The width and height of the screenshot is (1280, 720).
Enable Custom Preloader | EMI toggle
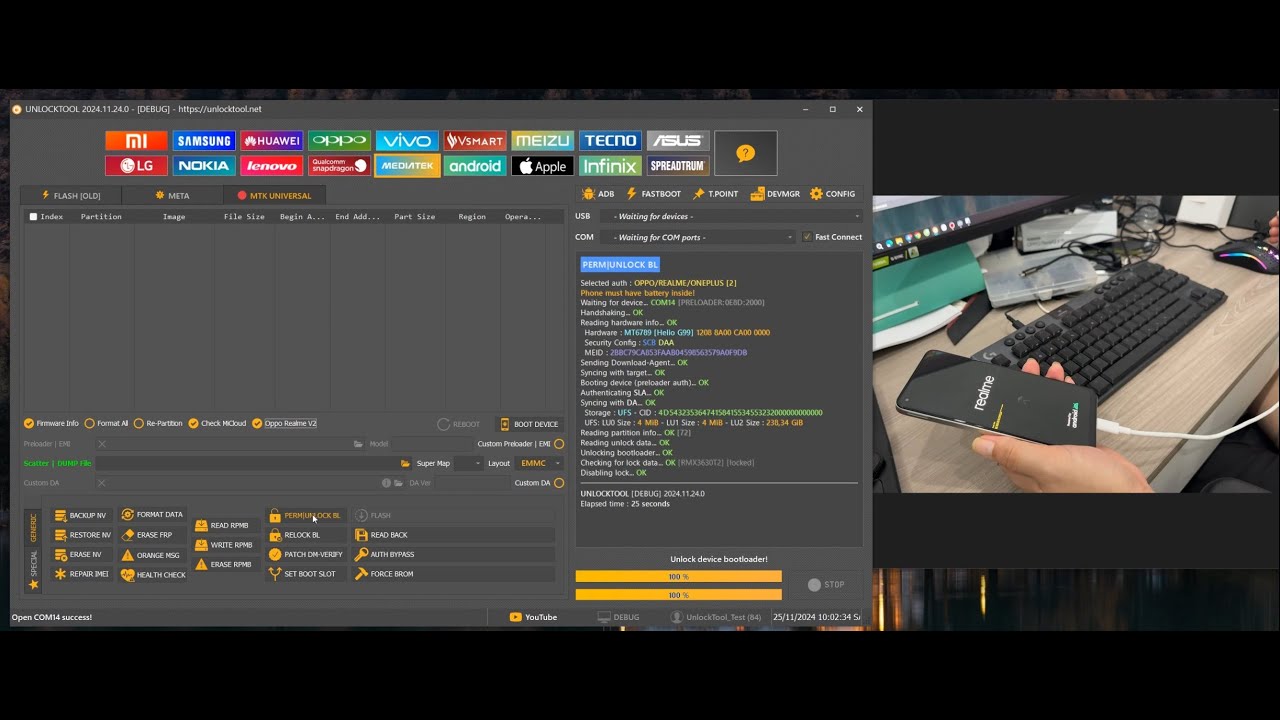click(x=559, y=444)
